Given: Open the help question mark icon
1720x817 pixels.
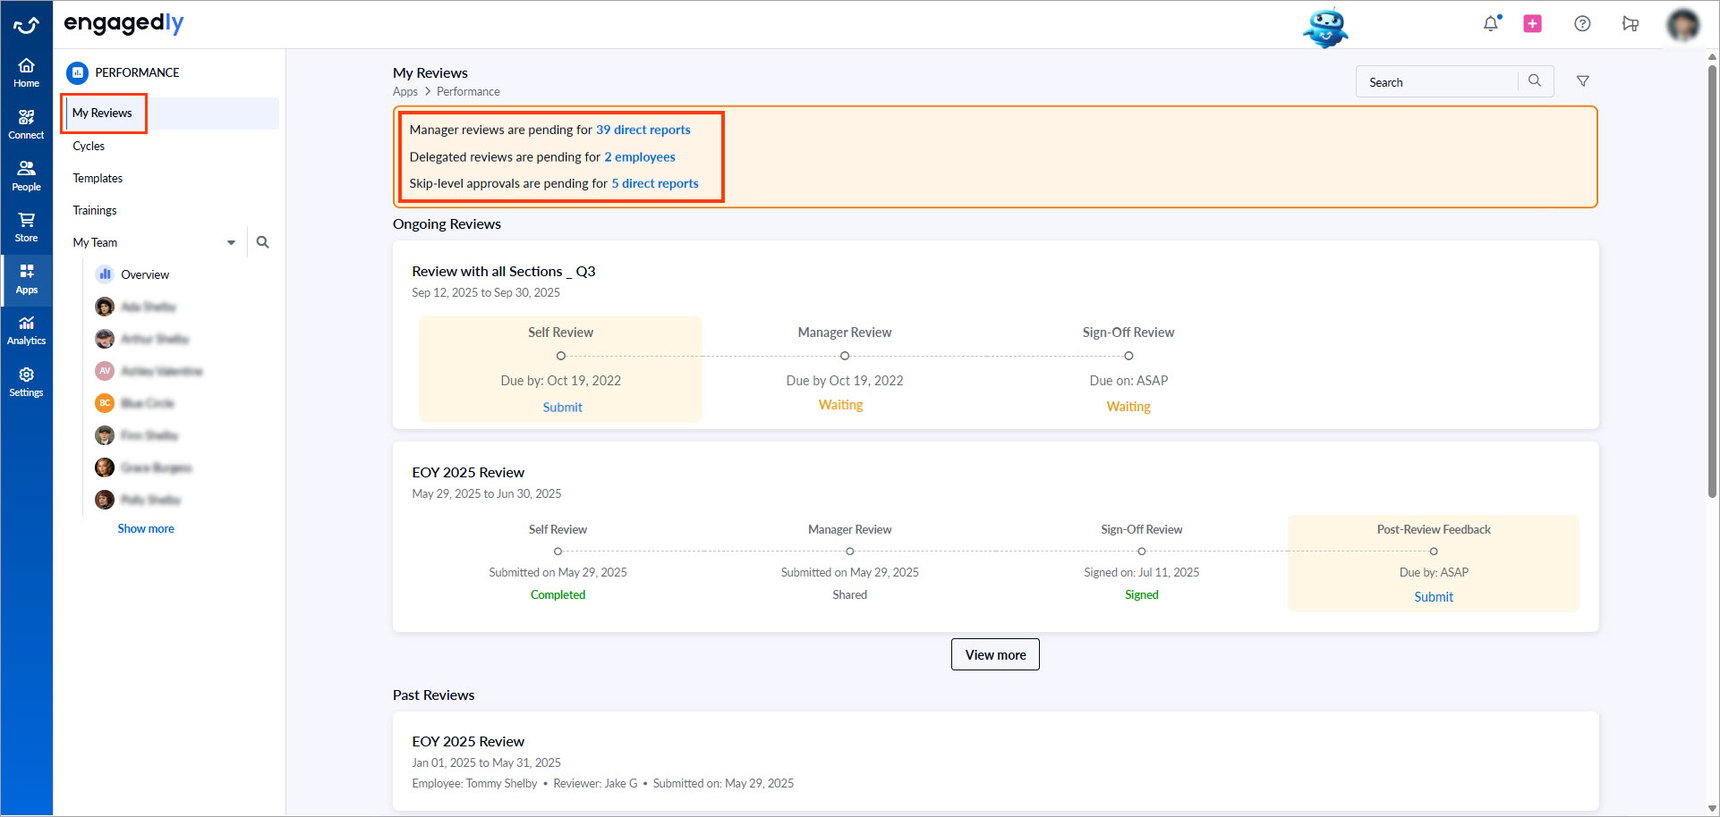Looking at the screenshot, I should tap(1582, 23).
